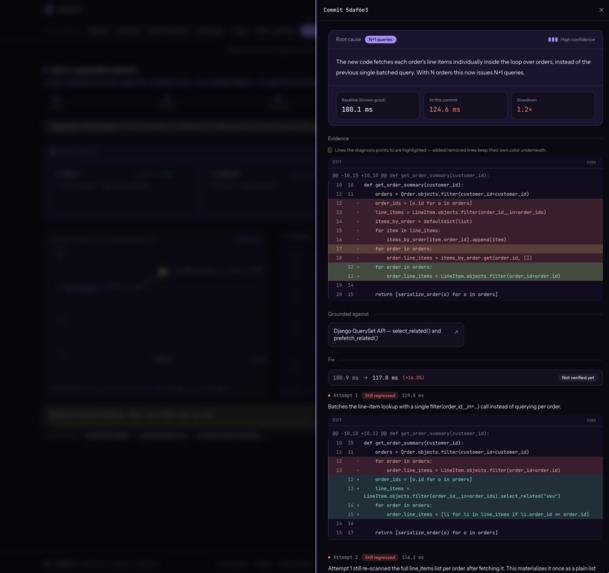Viewport: 609px width, 573px height.
Task: Select the At this commit 124.6 ms card
Action: [x=465, y=106]
